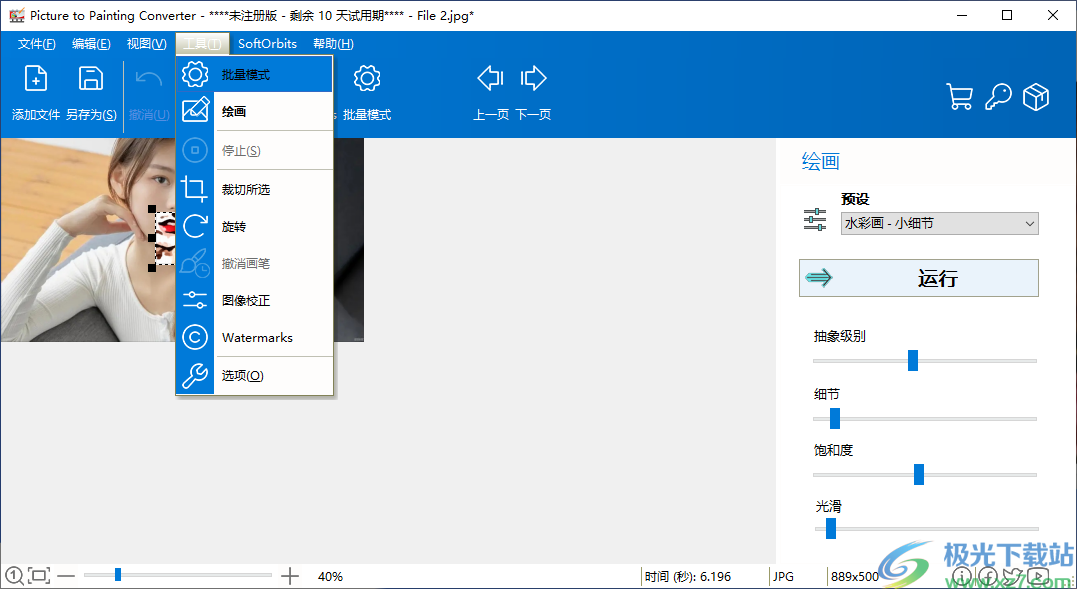Click the preset sliders icon beside 预设

pyautogui.click(x=815, y=220)
